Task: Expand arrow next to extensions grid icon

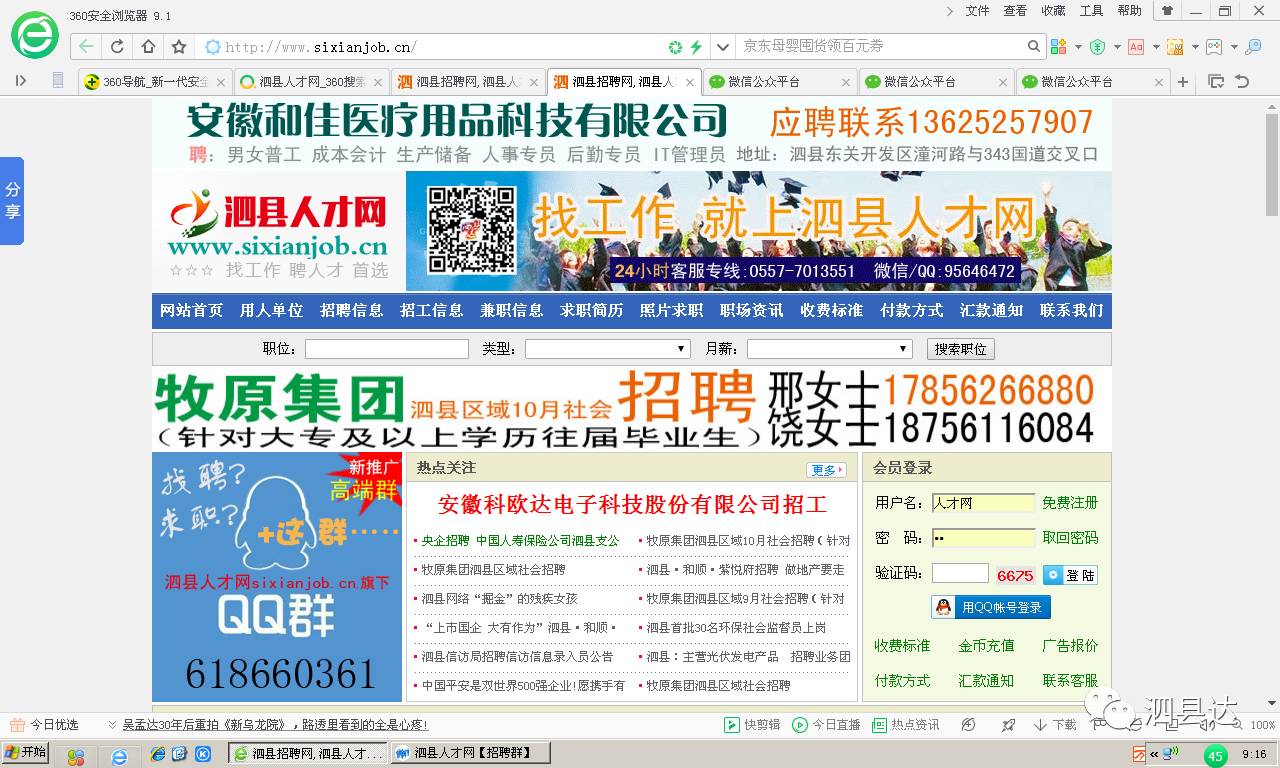Action: (x=1078, y=47)
